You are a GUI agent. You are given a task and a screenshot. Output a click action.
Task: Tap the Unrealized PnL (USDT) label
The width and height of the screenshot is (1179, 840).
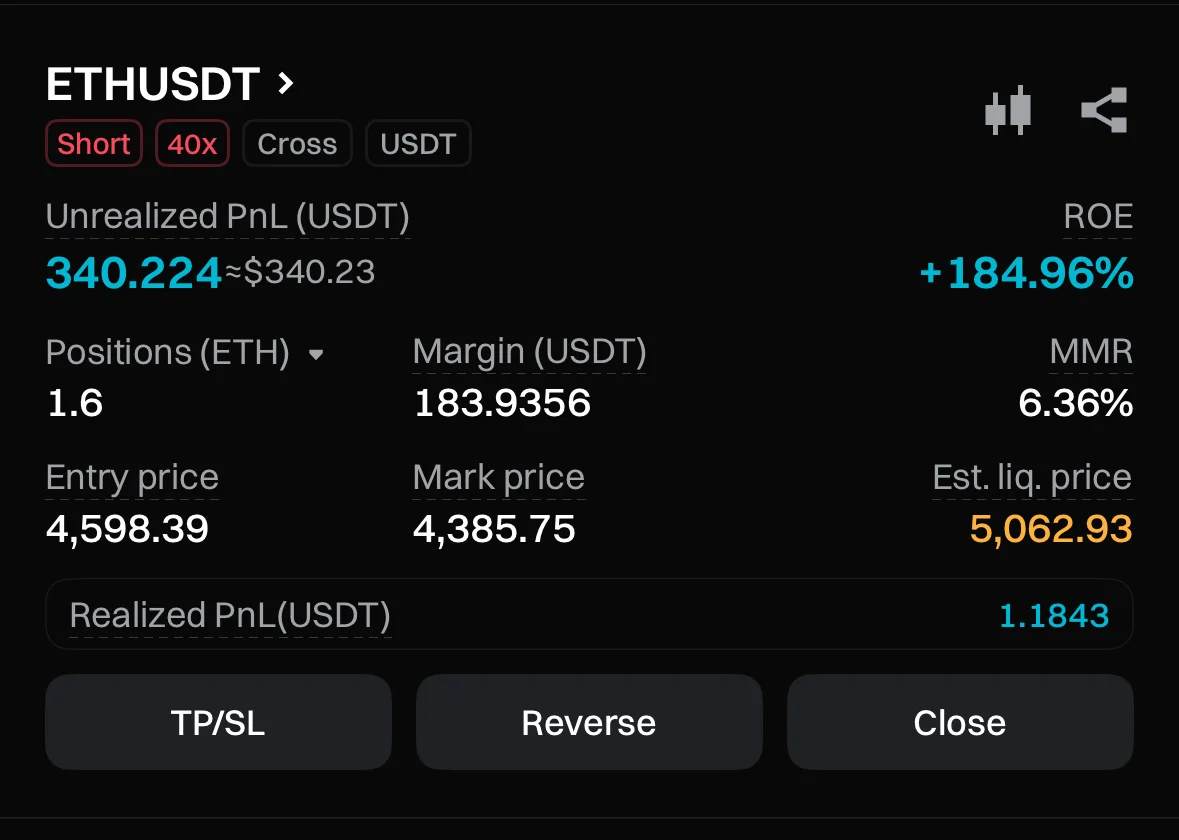pos(227,217)
